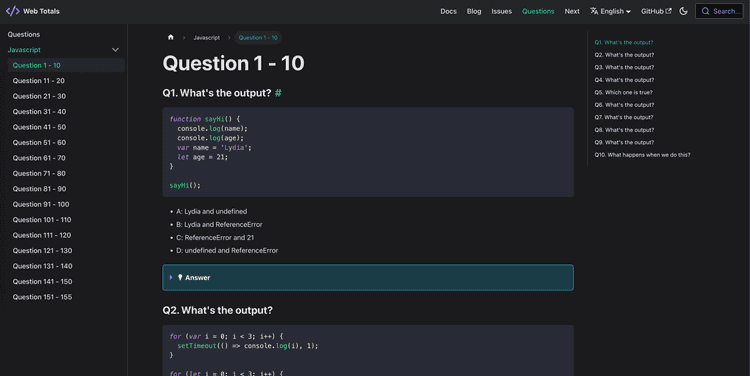This screenshot has height=376, width=750.
Task: Click option A: Lydia and undefined
Action: [211, 211]
